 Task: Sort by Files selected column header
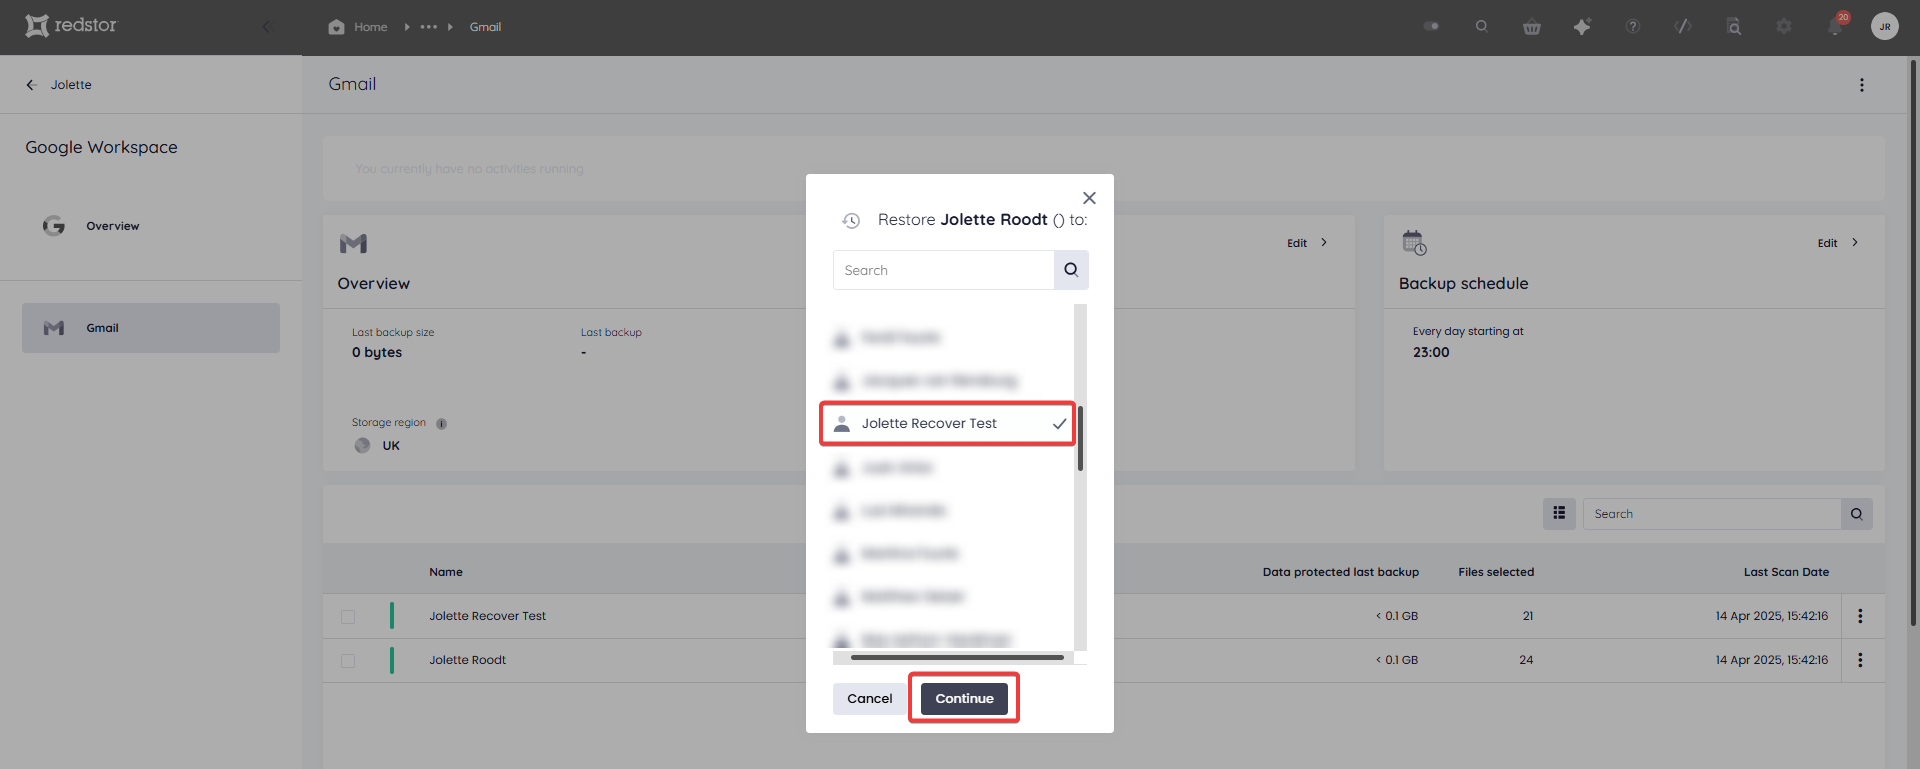[1496, 572]
